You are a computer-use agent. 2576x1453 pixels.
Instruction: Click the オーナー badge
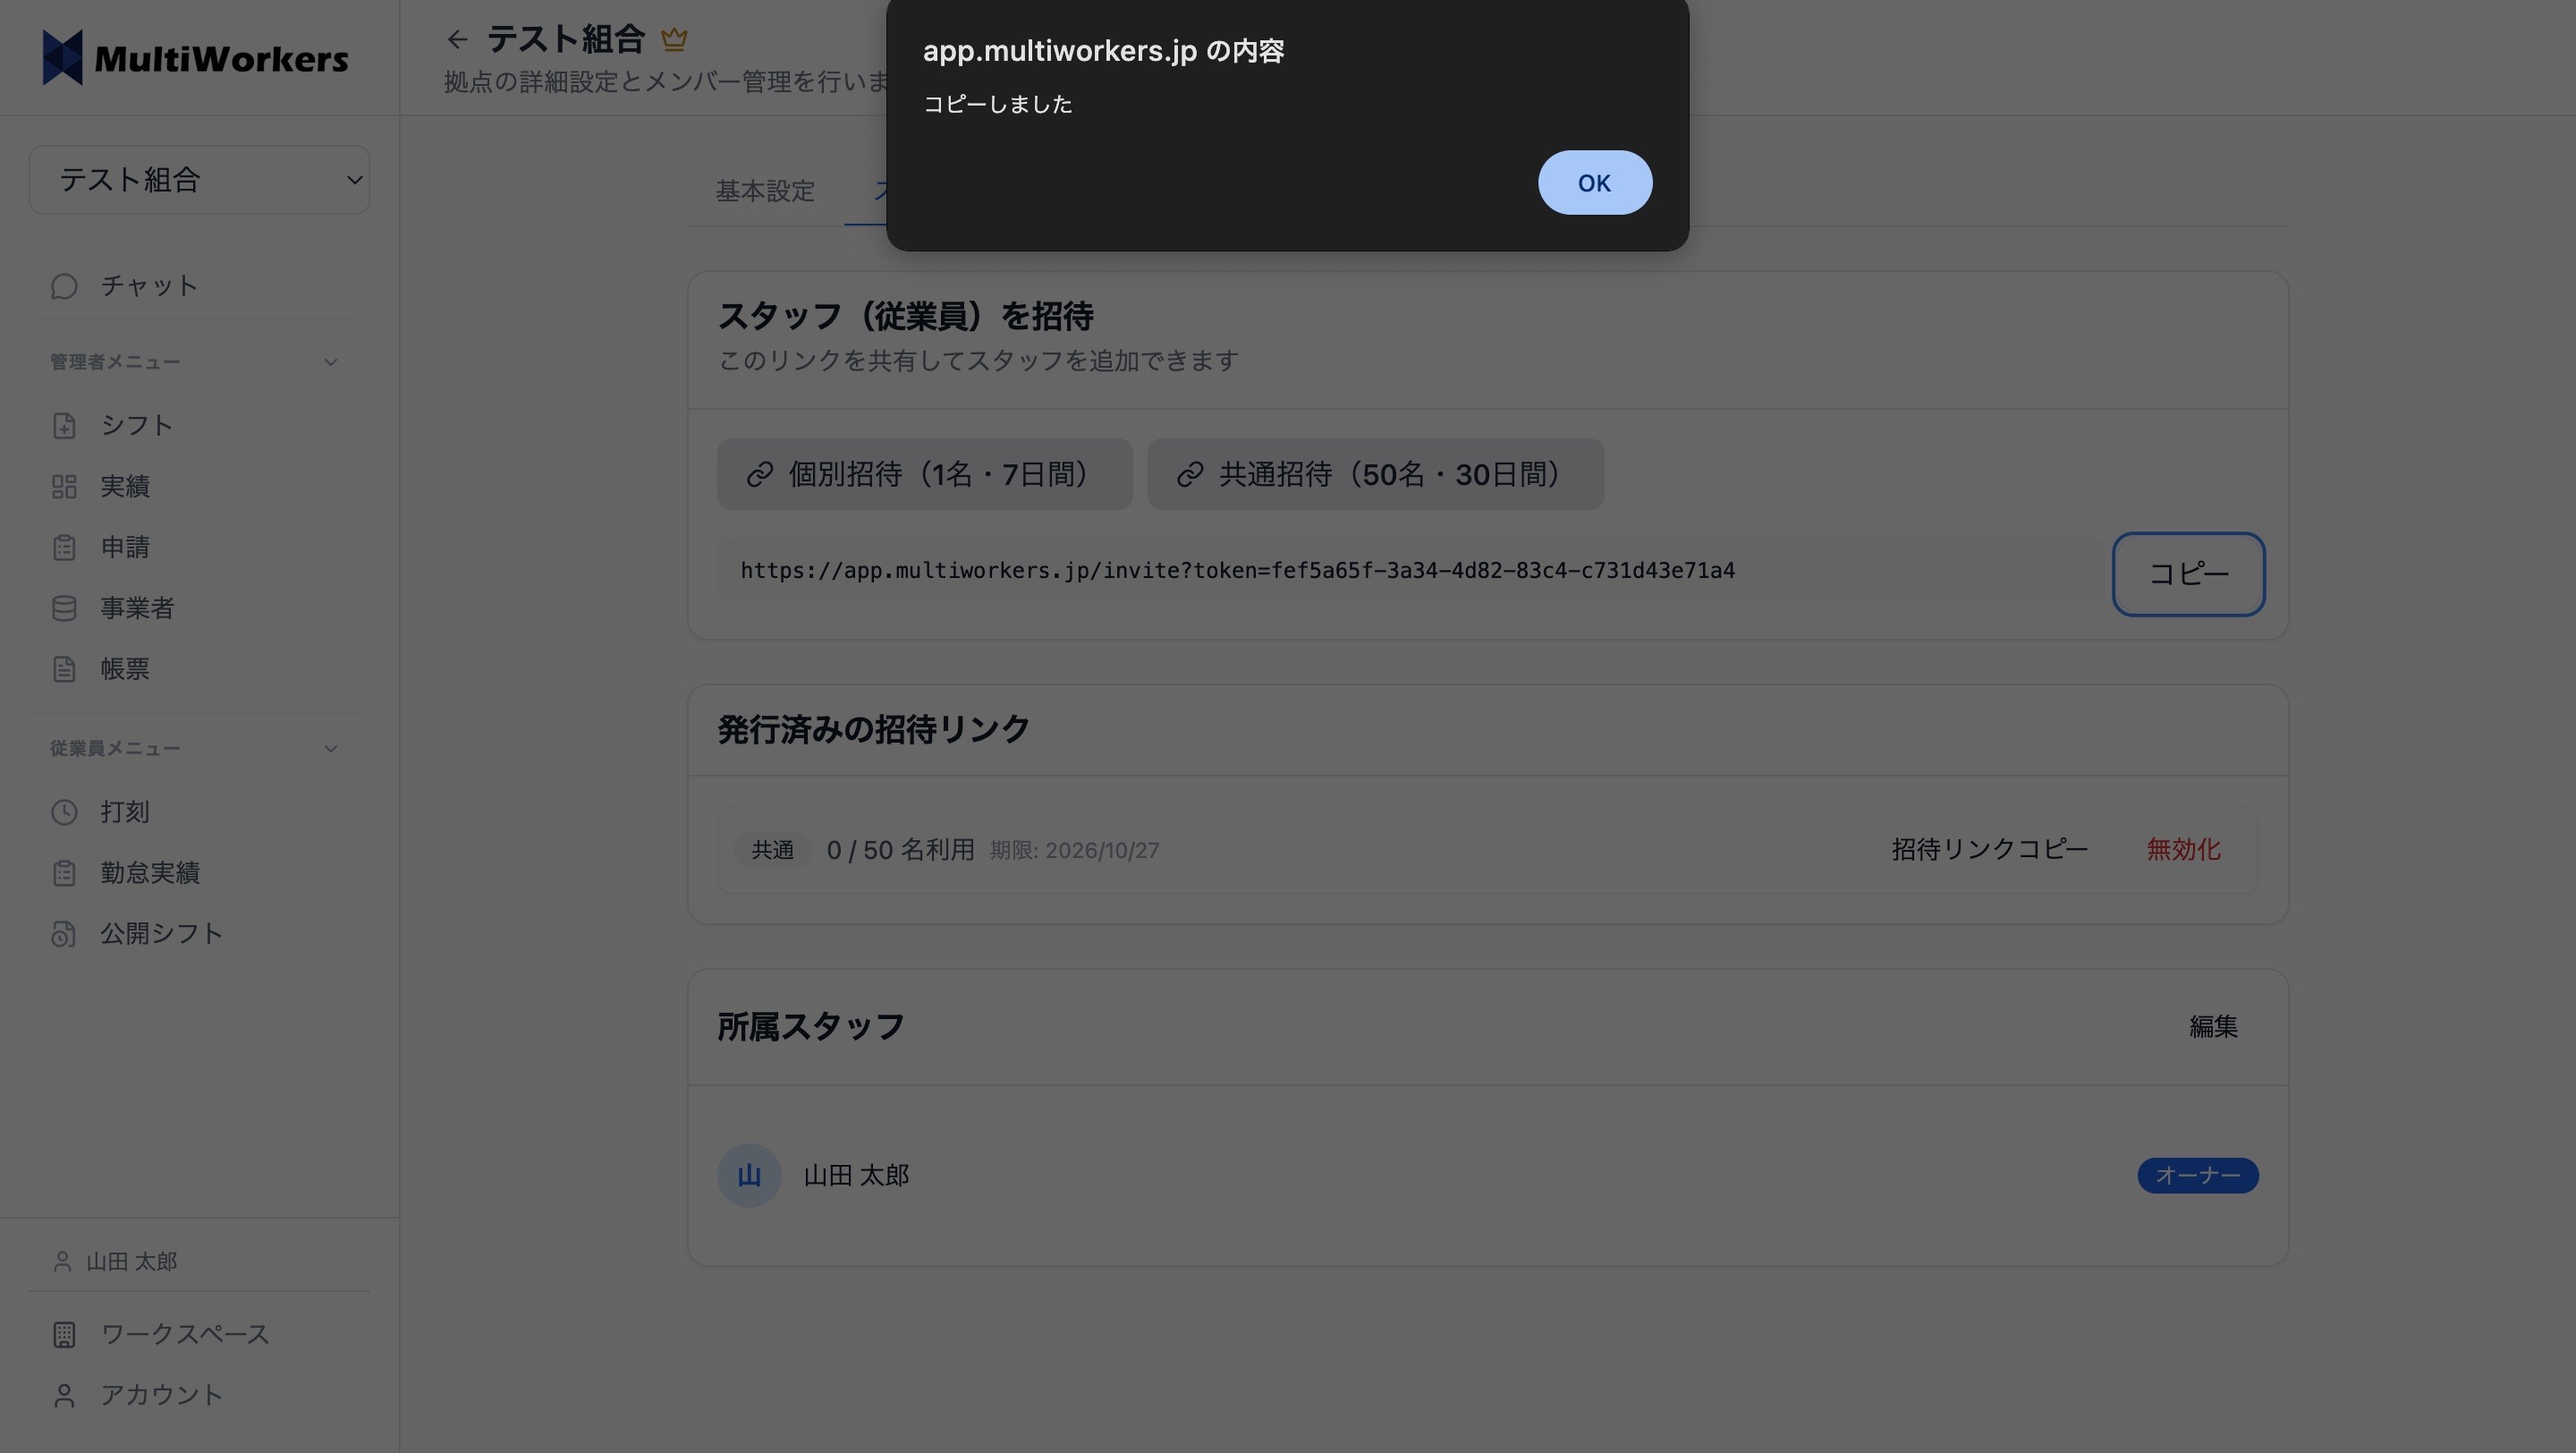[x=2197, y=1176]
